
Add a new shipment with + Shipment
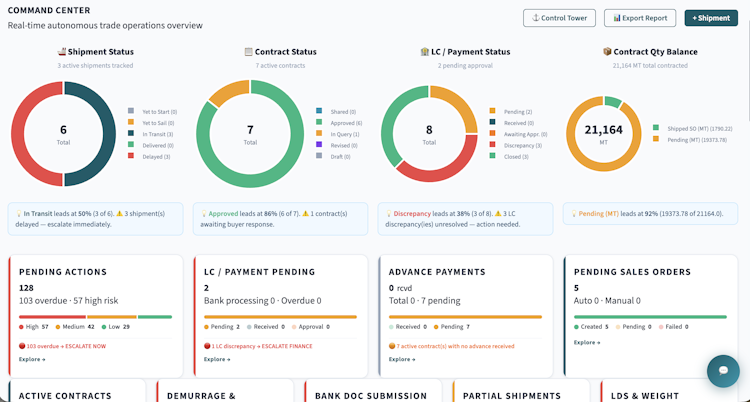[x=711, y=18]
